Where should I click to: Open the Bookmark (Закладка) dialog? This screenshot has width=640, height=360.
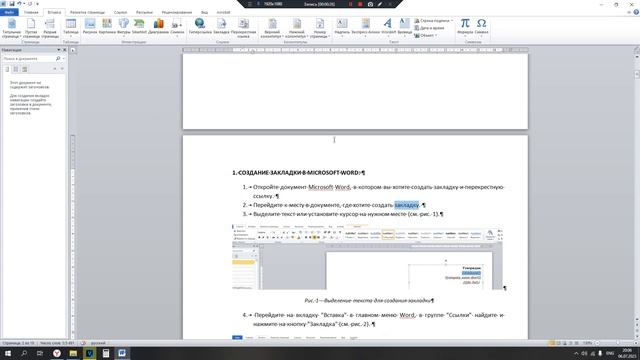[221, 27]
